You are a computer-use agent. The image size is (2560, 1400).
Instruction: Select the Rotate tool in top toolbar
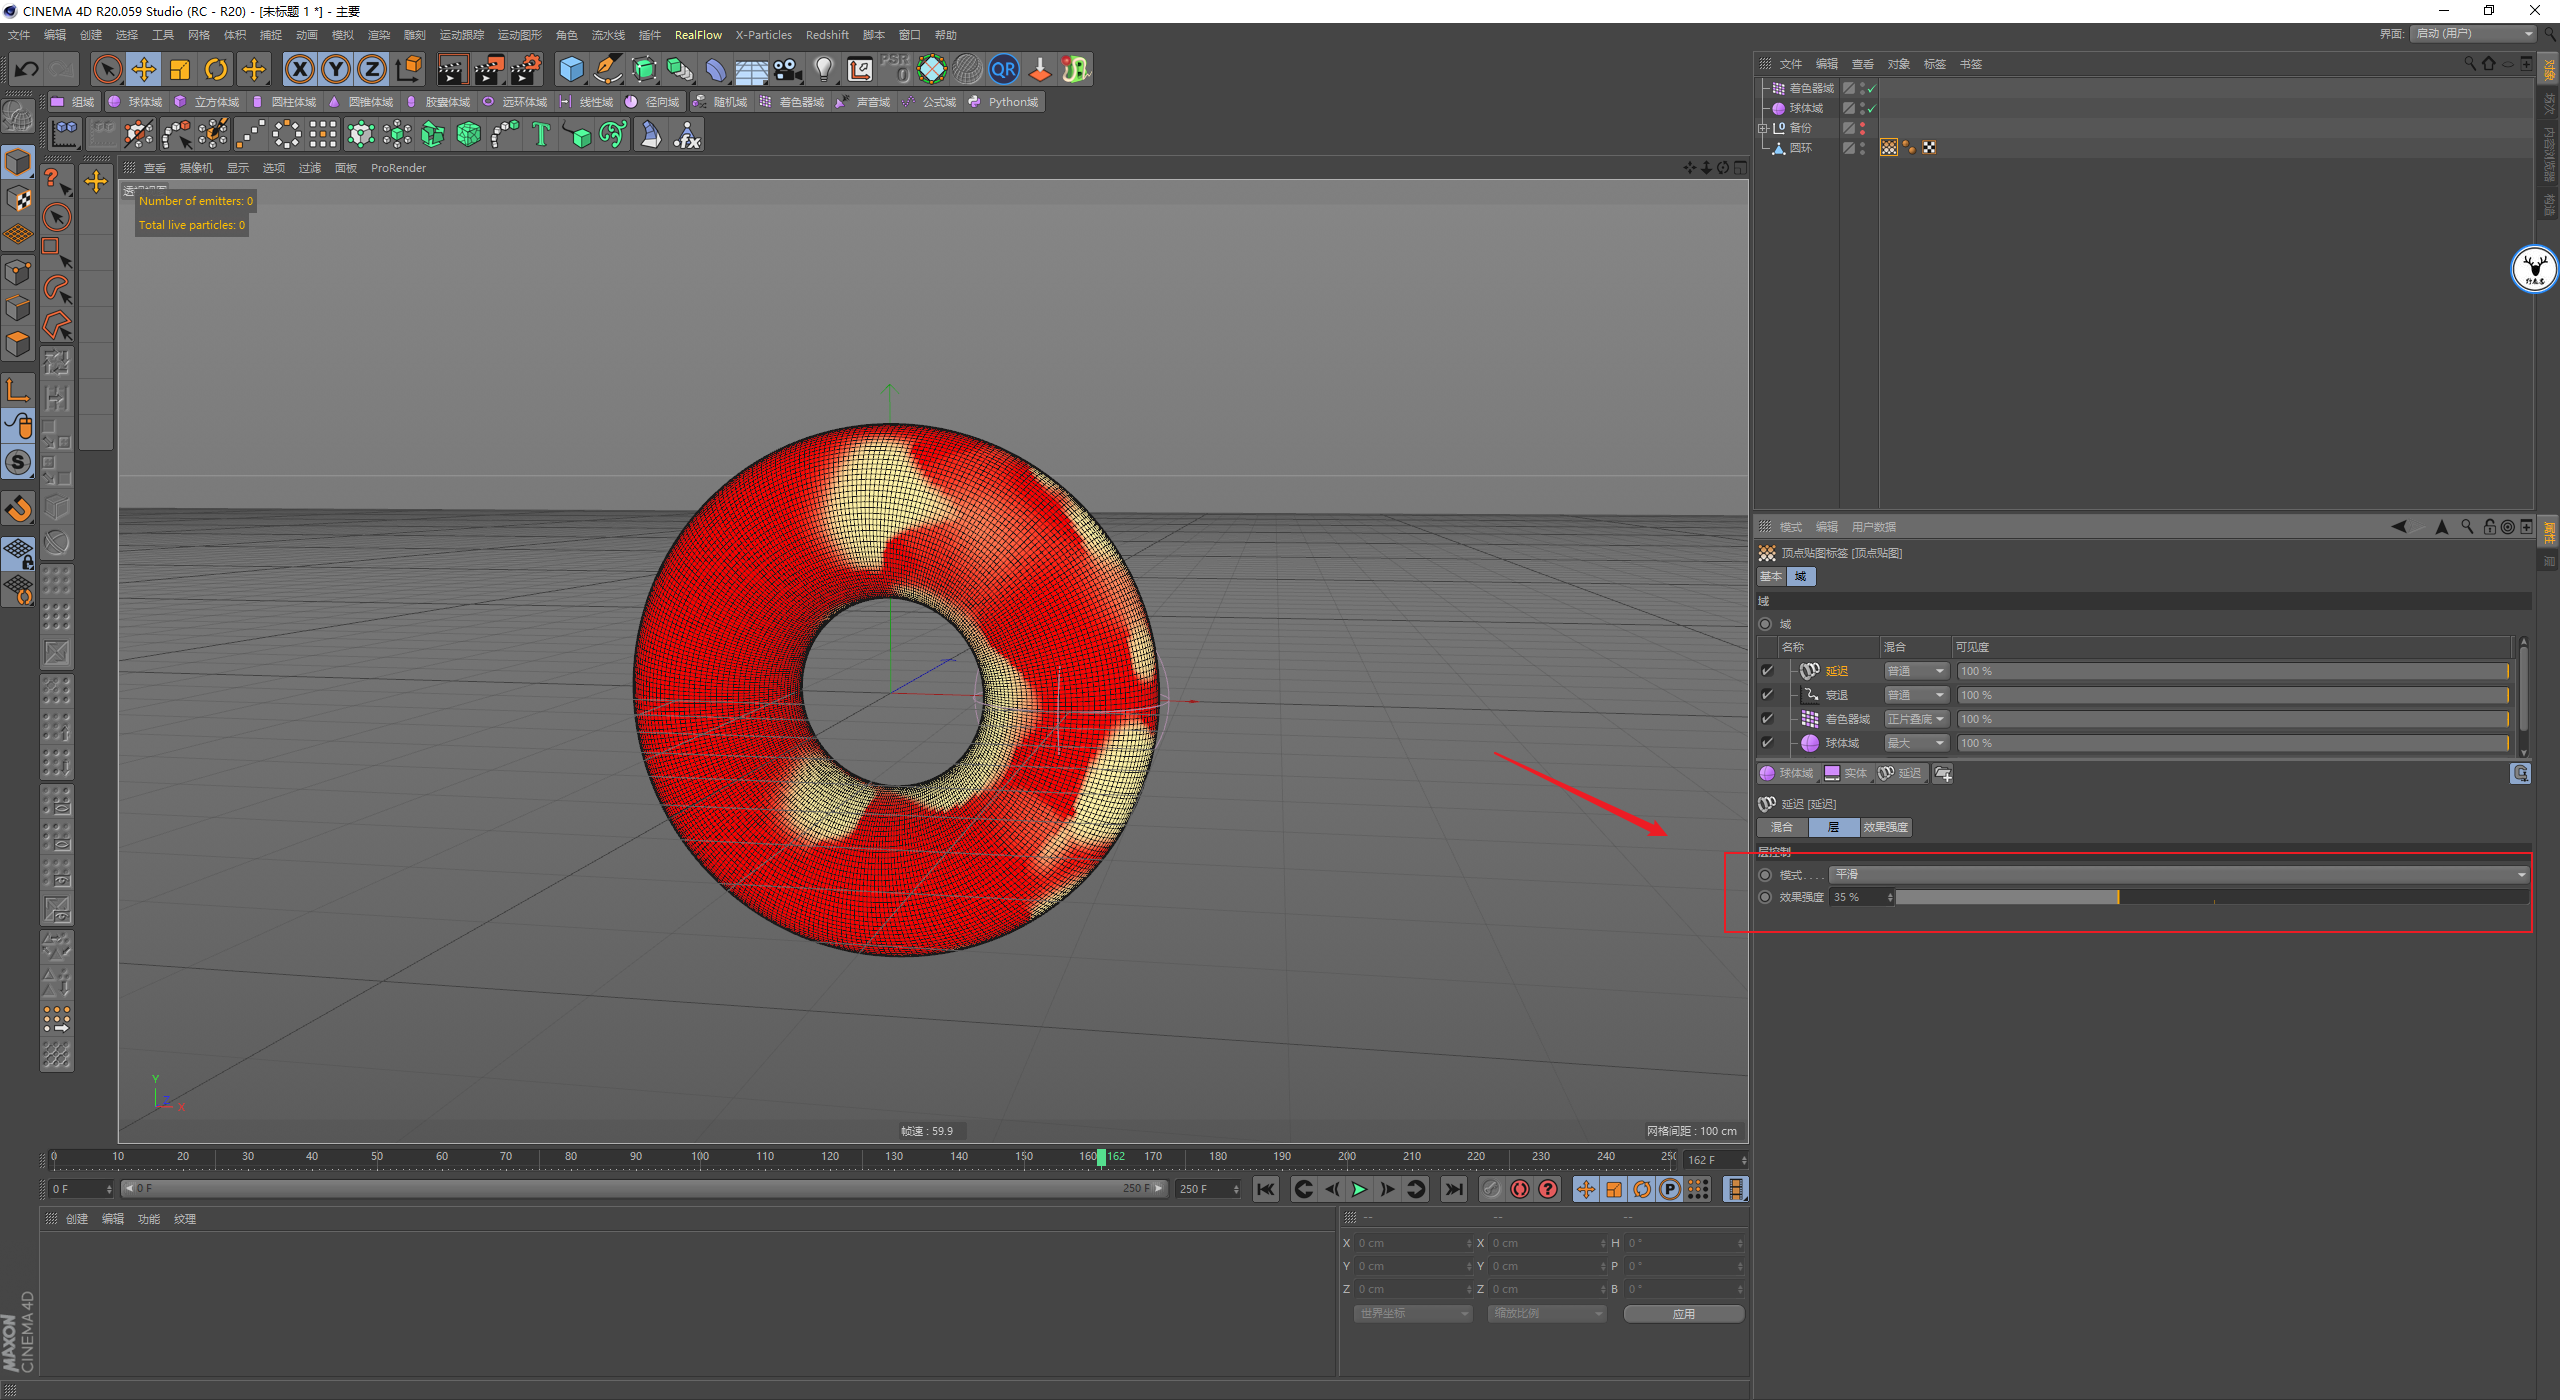point(216,69)
